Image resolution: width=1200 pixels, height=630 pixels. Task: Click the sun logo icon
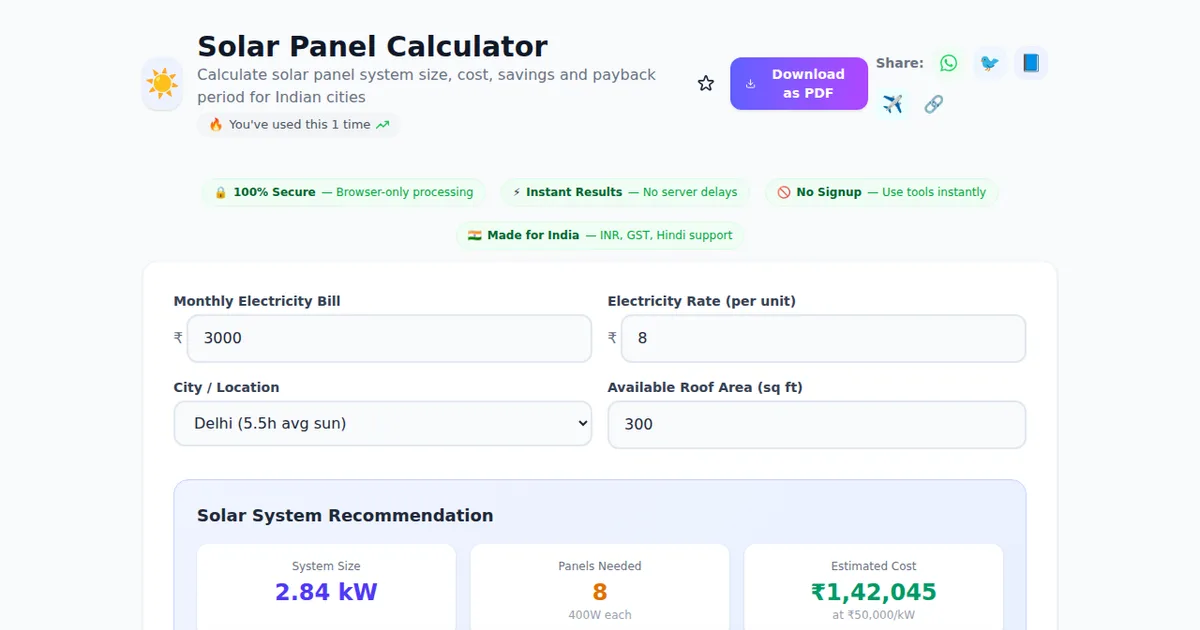[162, 84]
